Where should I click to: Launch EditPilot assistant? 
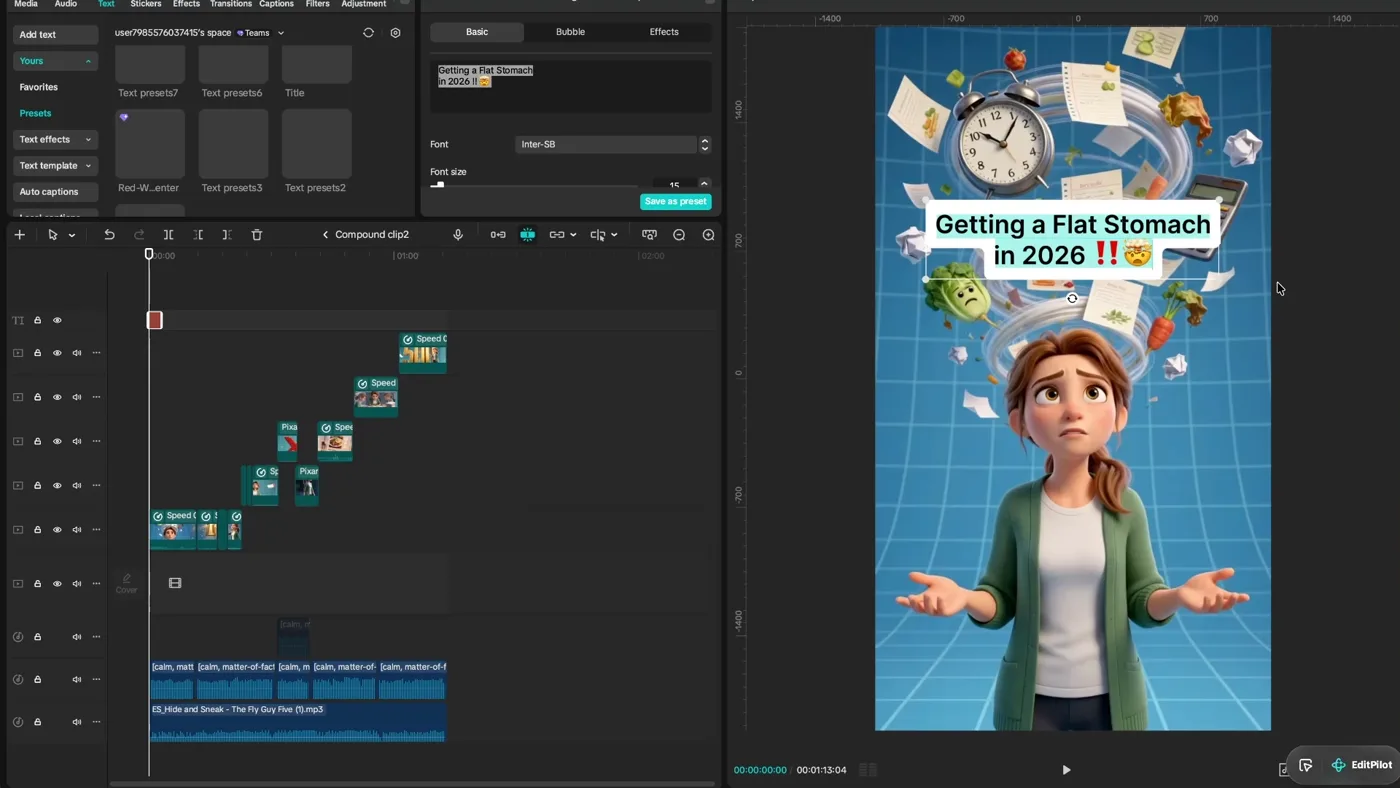point(1362,765)
